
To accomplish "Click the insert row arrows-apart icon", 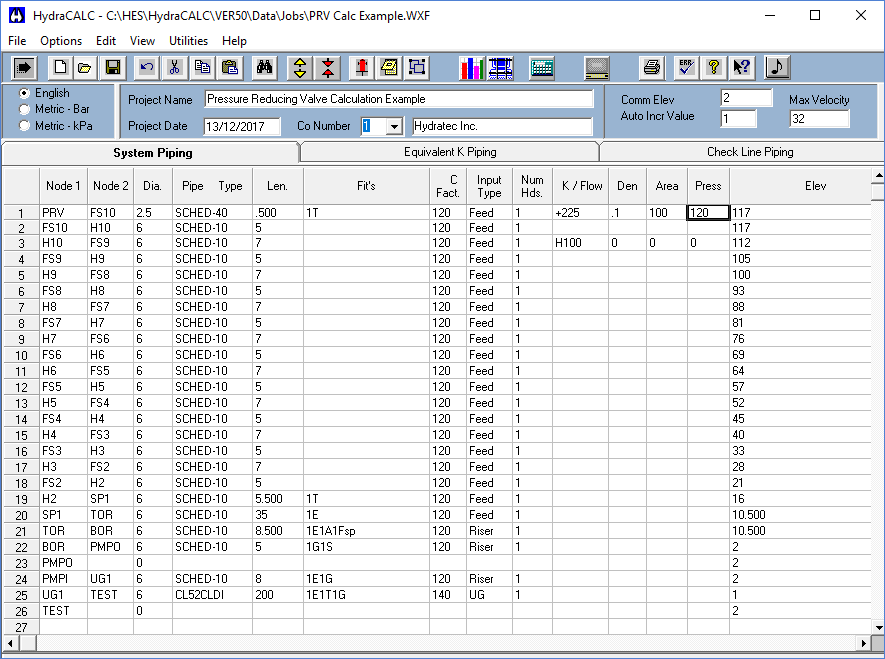I will [x=300, y=68].
